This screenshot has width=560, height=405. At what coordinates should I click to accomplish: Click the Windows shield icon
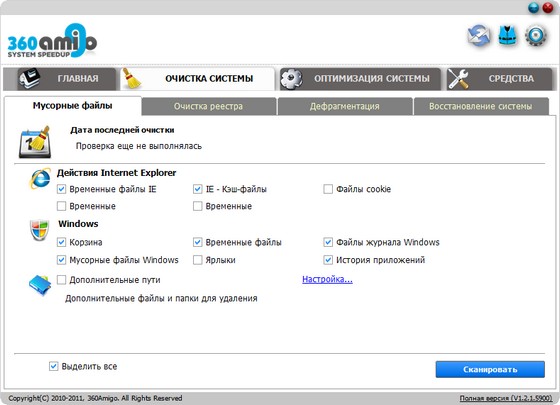pyautogui.click(x=39, y=230)
